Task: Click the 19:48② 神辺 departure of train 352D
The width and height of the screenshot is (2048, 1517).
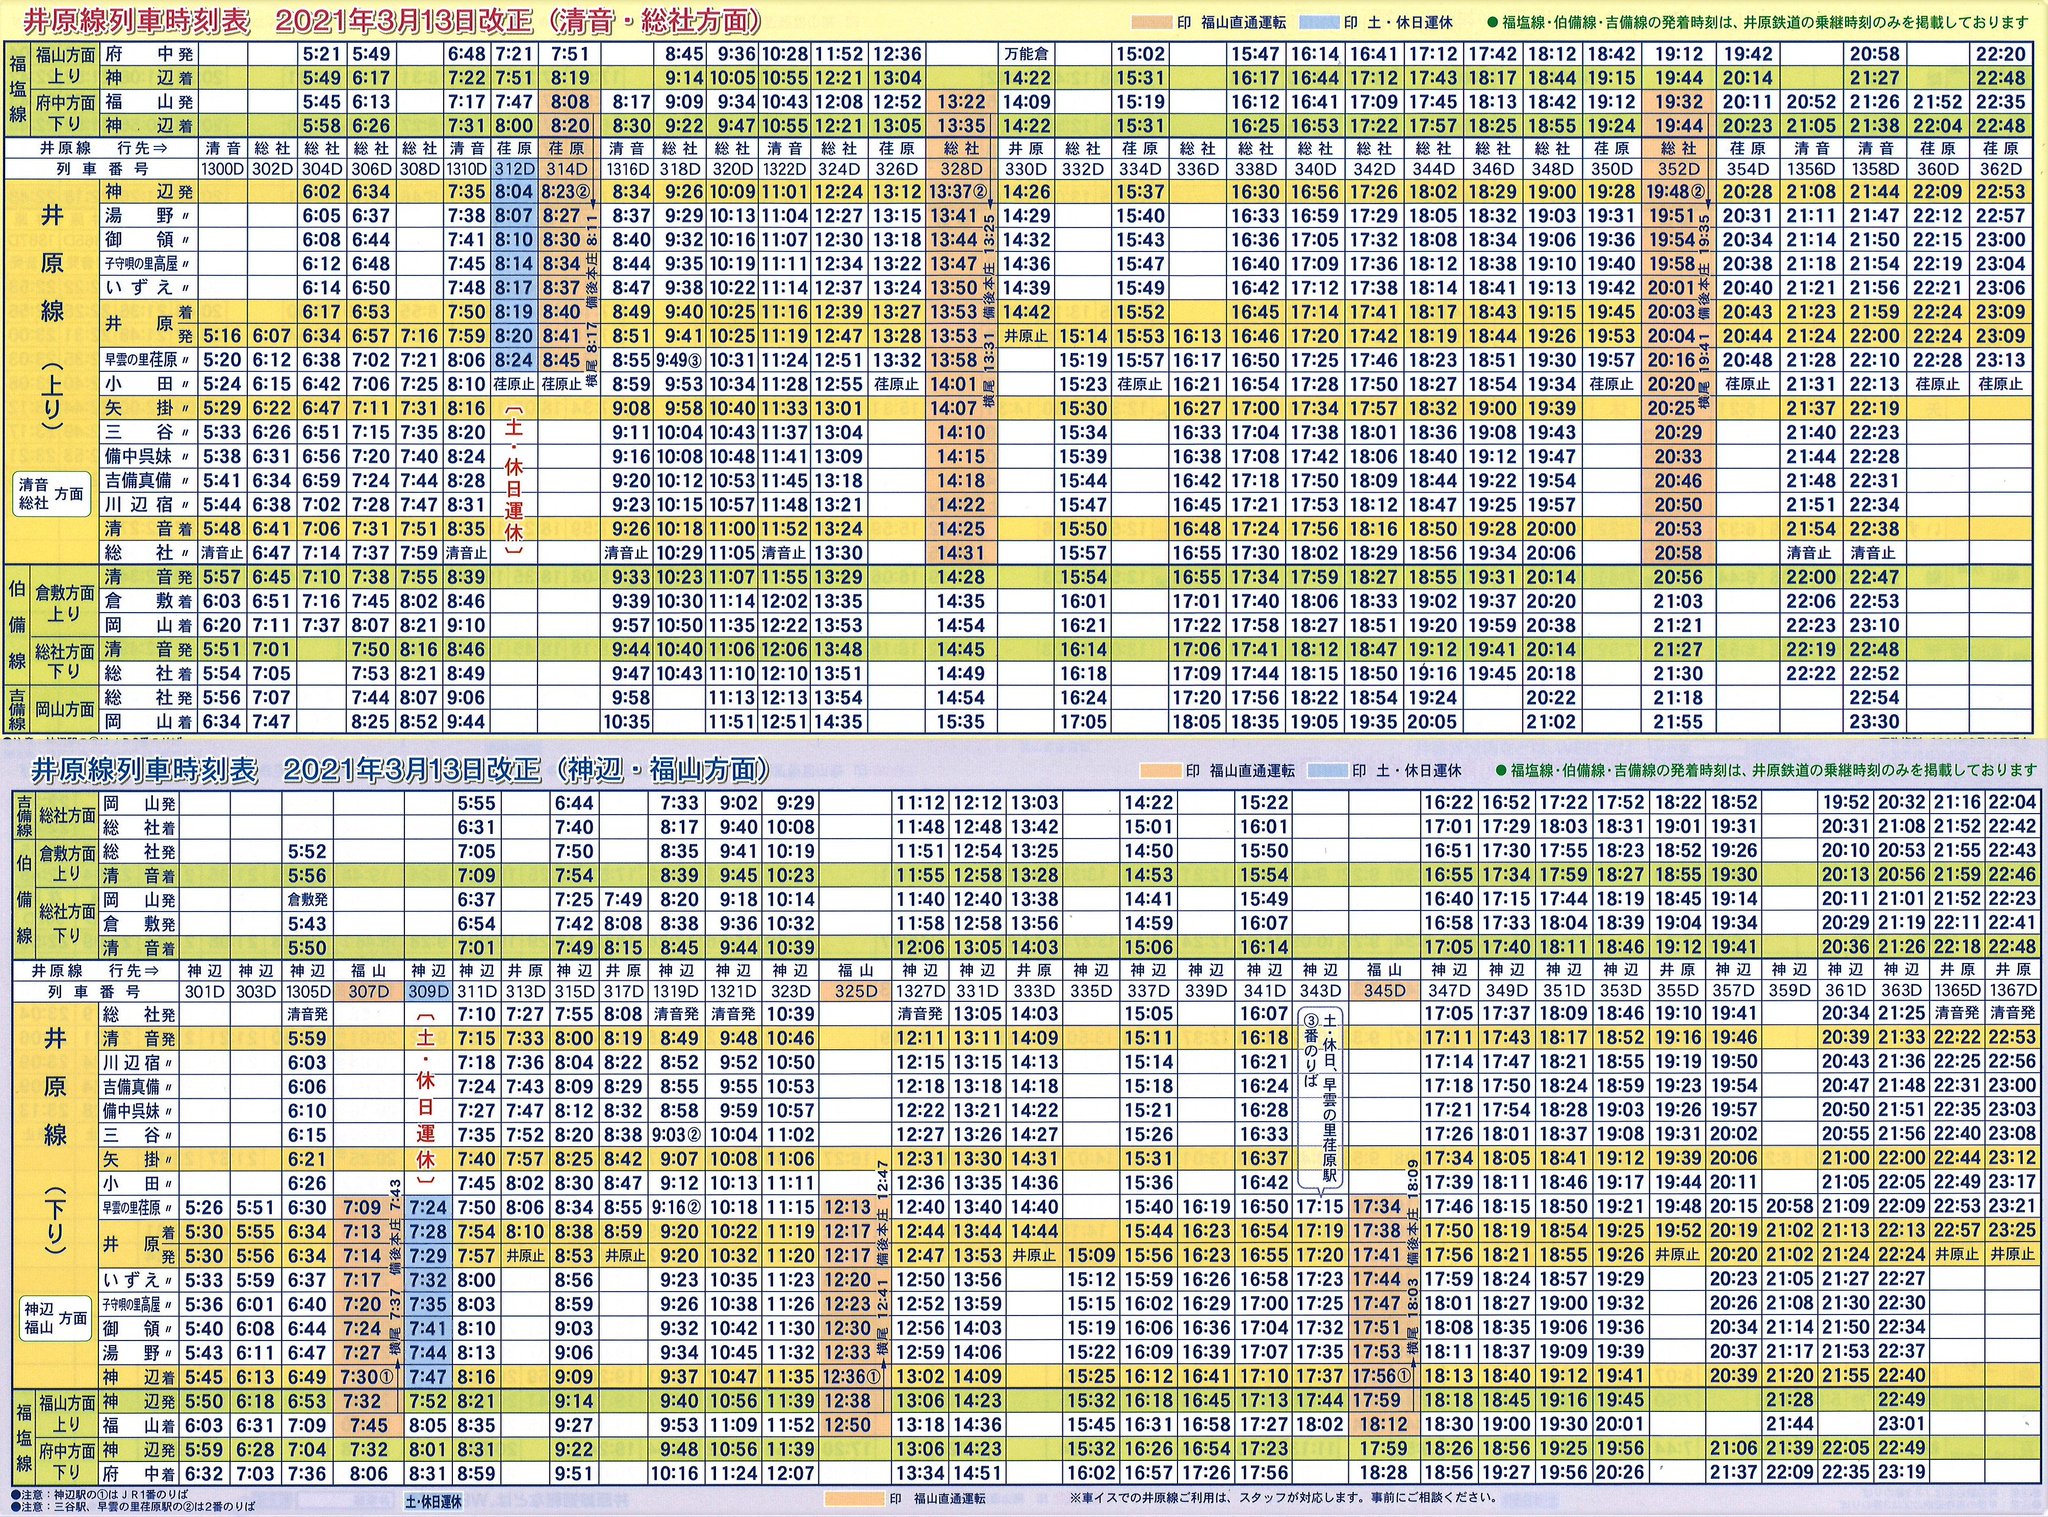Action: [1677, 192]
